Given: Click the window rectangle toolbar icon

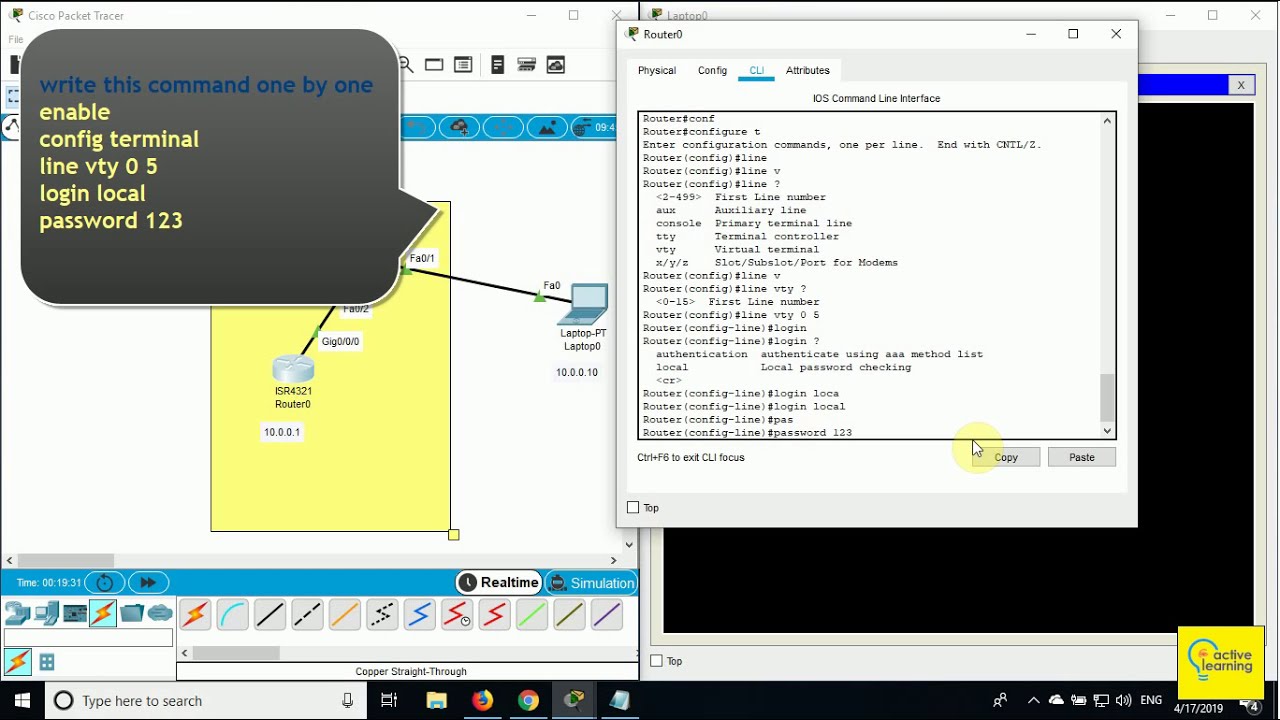Looking at the screenshot, I should [434, 65].
